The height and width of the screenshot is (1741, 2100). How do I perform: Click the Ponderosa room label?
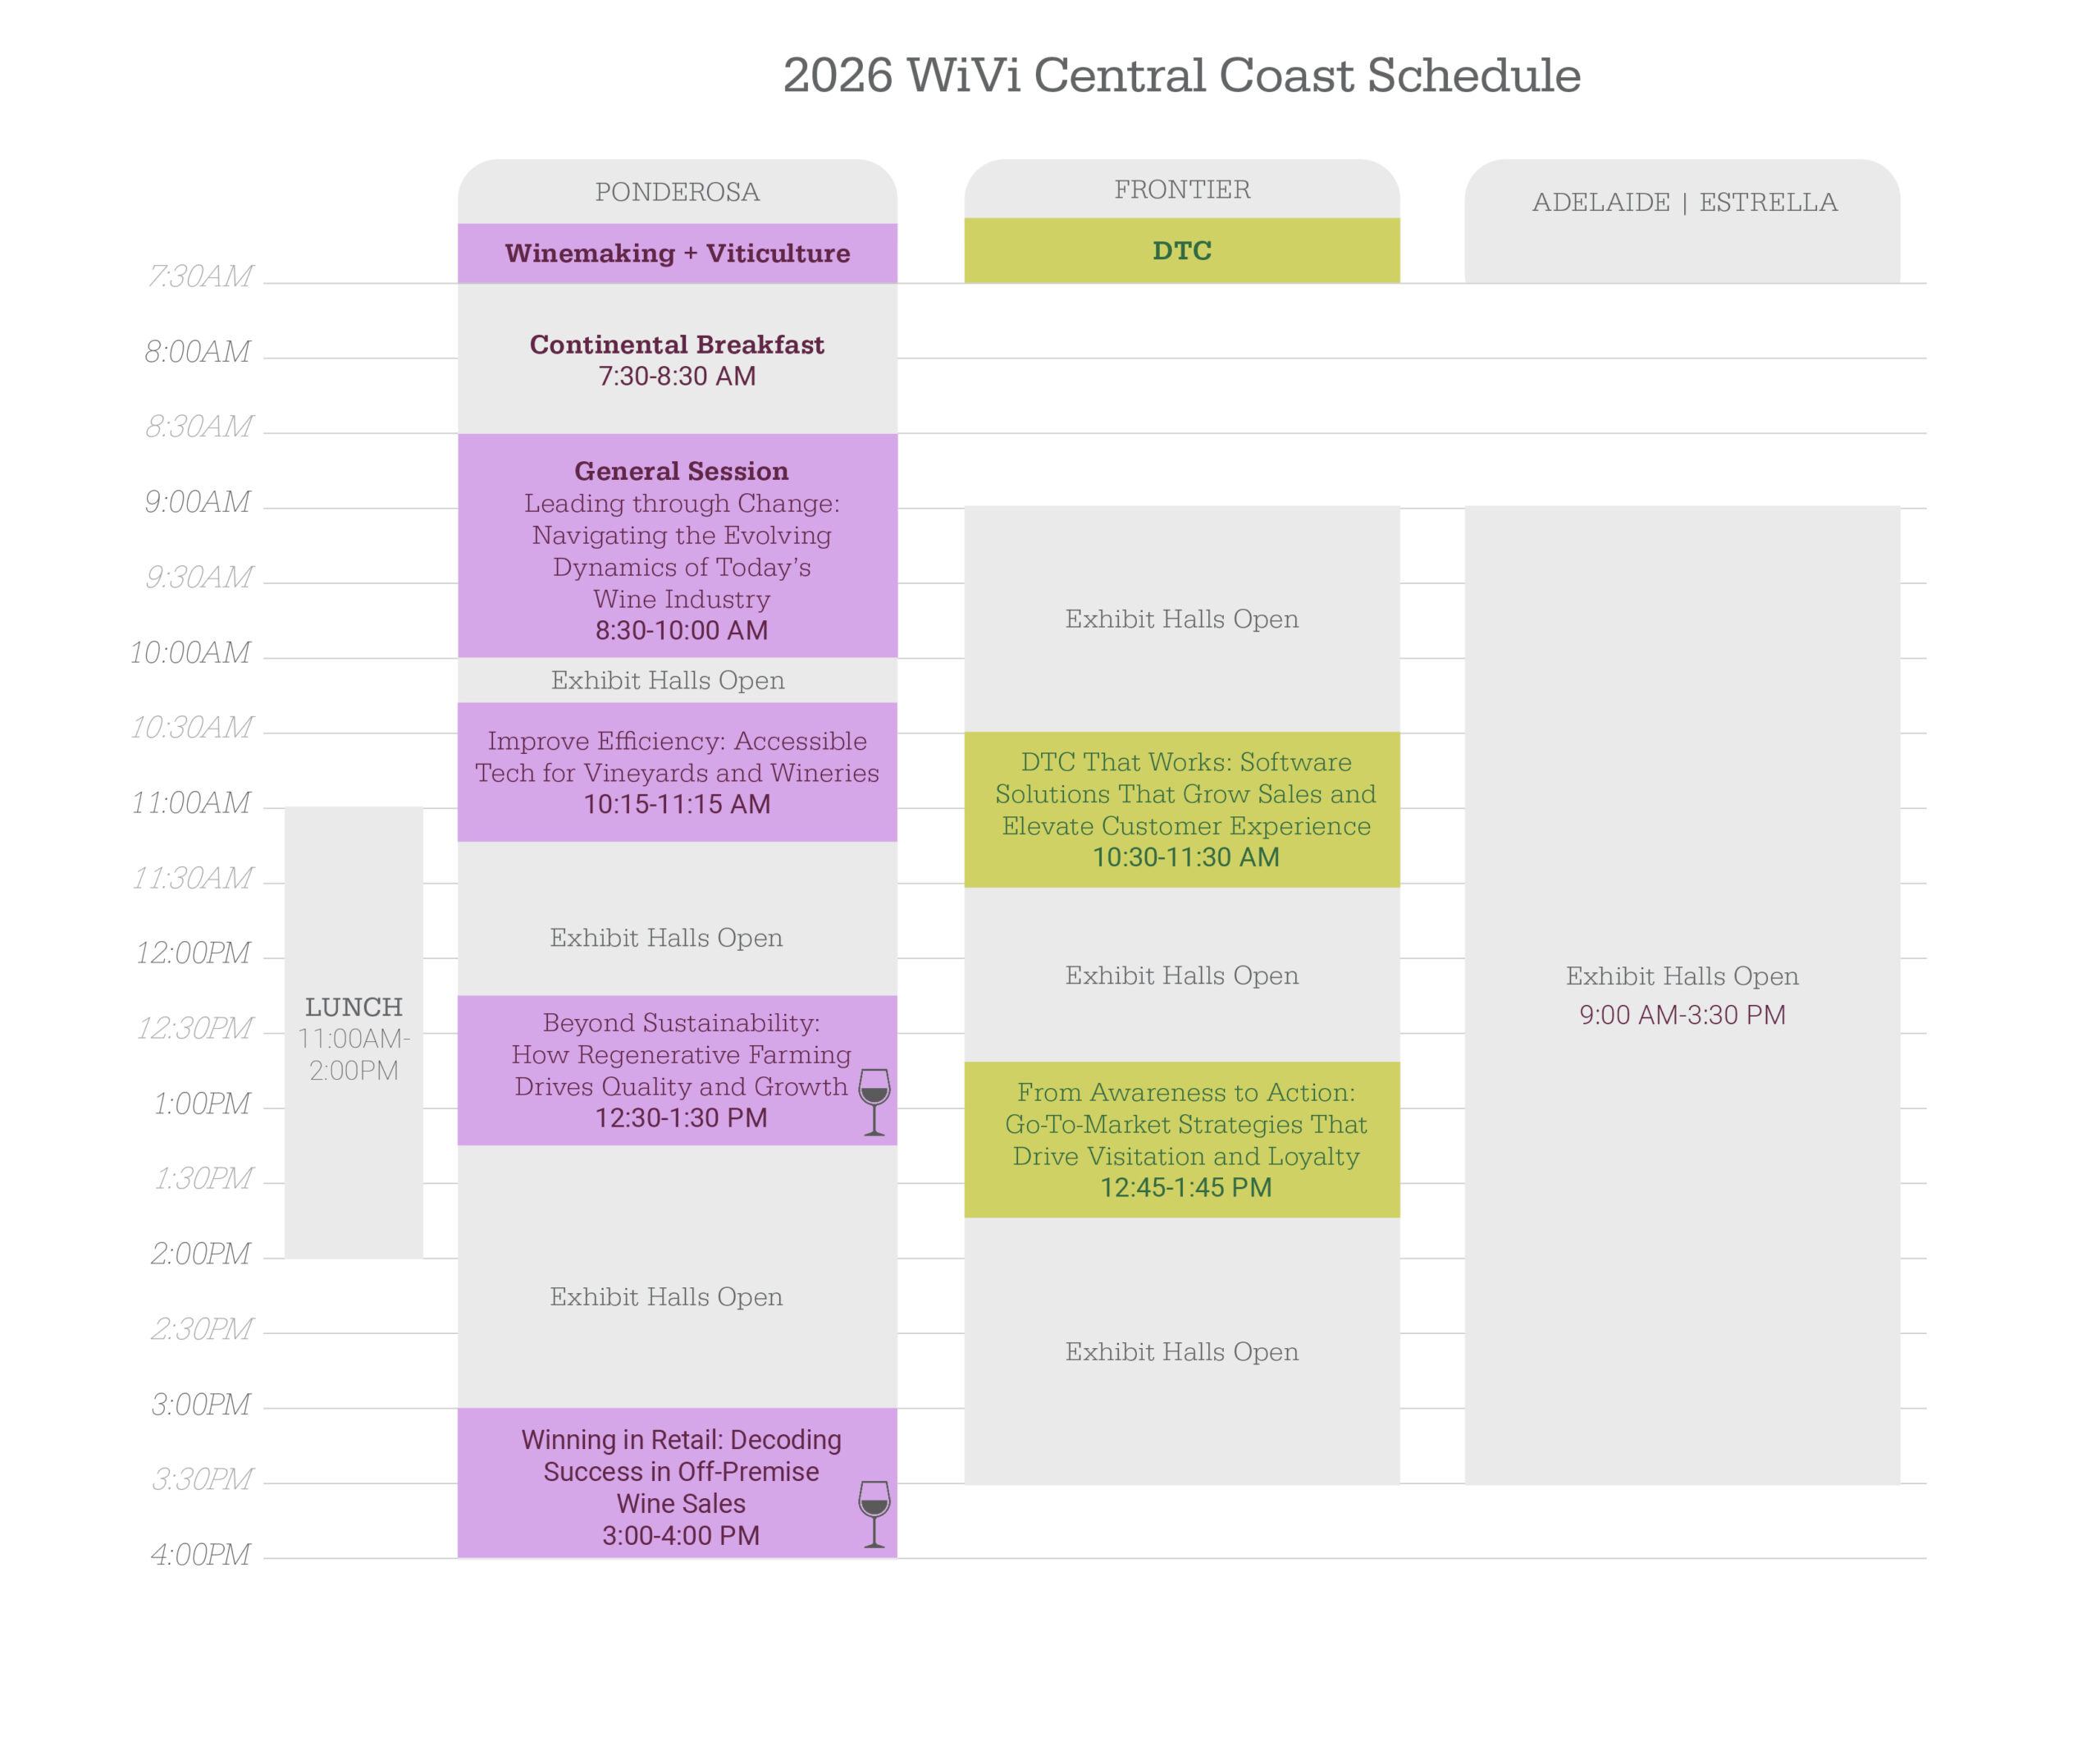point(677,191)
